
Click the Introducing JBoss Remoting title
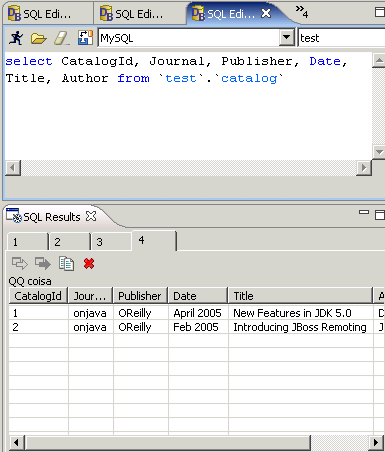point(300,327)
